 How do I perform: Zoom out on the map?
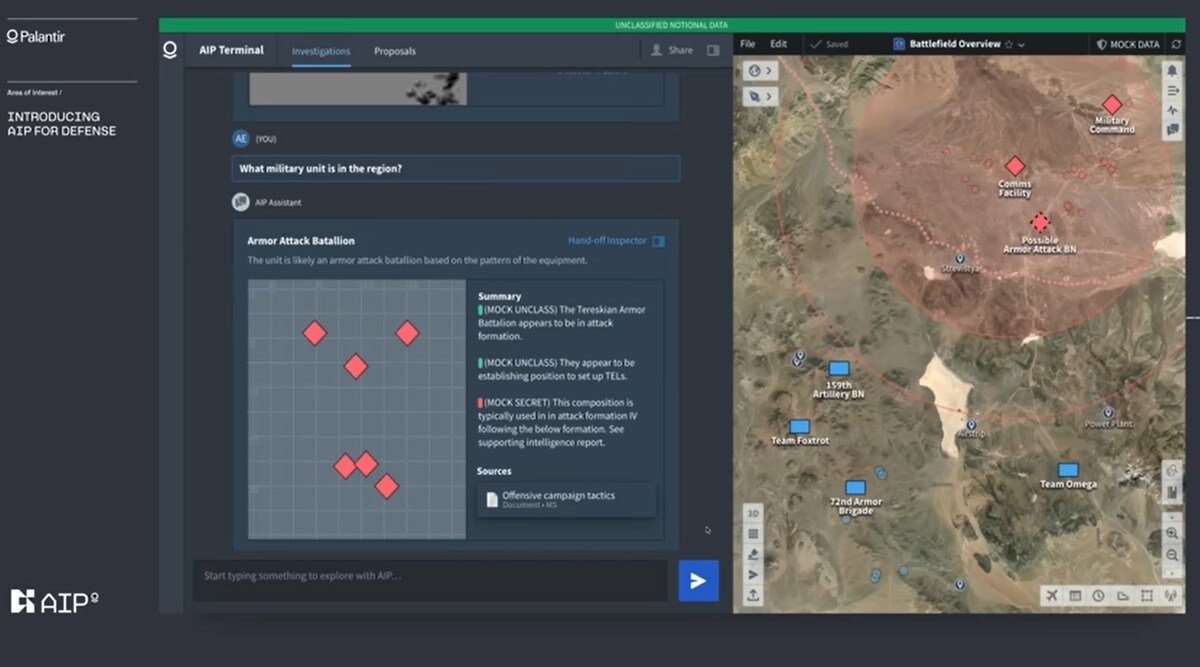[1172, 555]
